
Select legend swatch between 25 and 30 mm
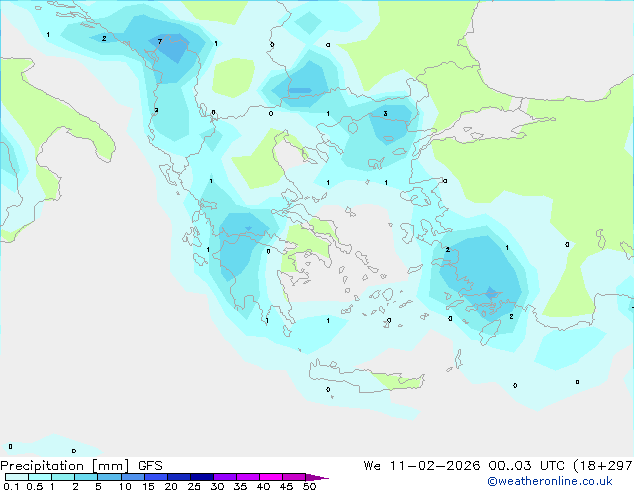202,477
